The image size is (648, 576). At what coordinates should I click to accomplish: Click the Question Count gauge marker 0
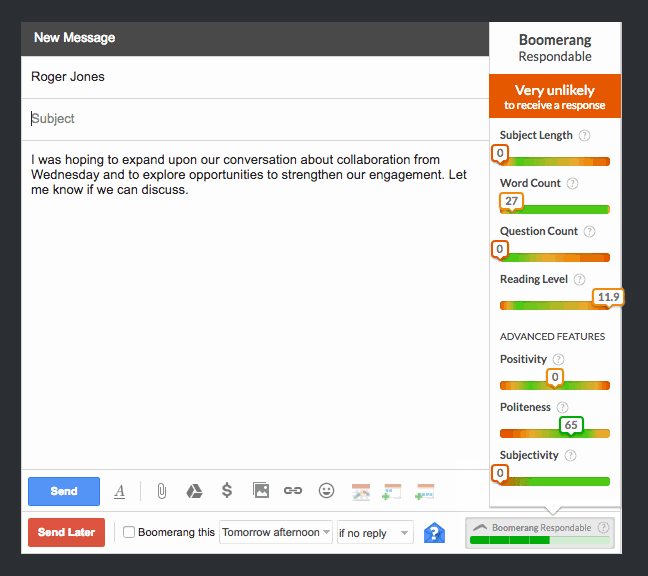(500, 250)
